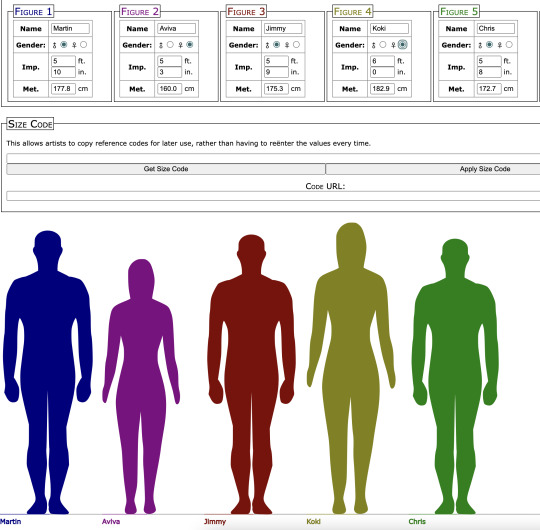Edit Figure 4 metric field 182.9
The width and height of the screenshot is (540, 530).
(382, 89)
